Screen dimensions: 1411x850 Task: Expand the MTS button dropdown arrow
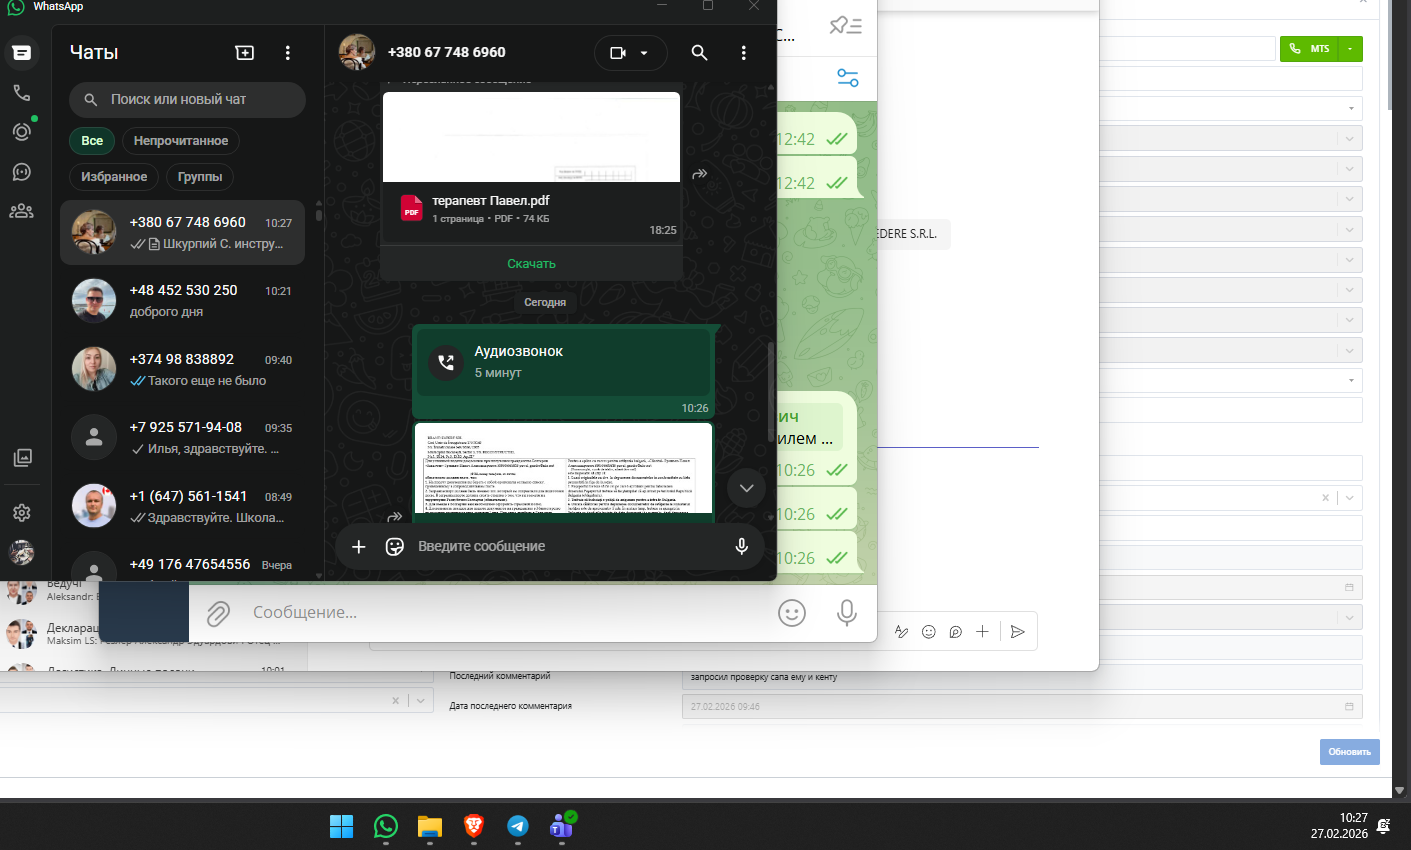[x=1351, y=49]
